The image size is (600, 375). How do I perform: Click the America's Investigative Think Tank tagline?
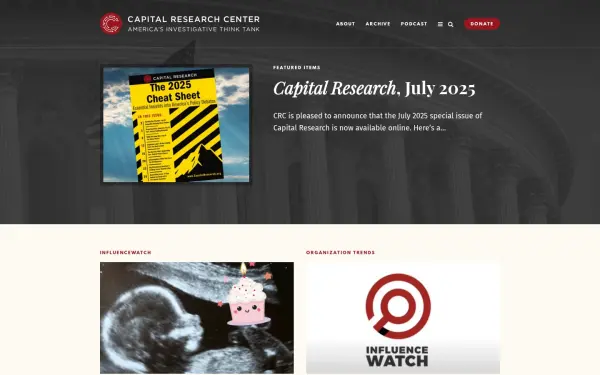click(194, 29)
